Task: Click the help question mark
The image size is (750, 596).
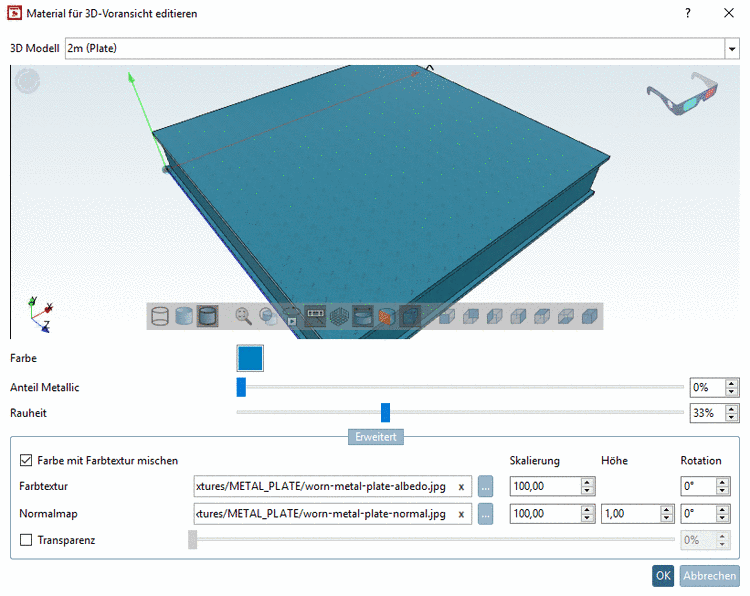Action: [x=688, y=13]
